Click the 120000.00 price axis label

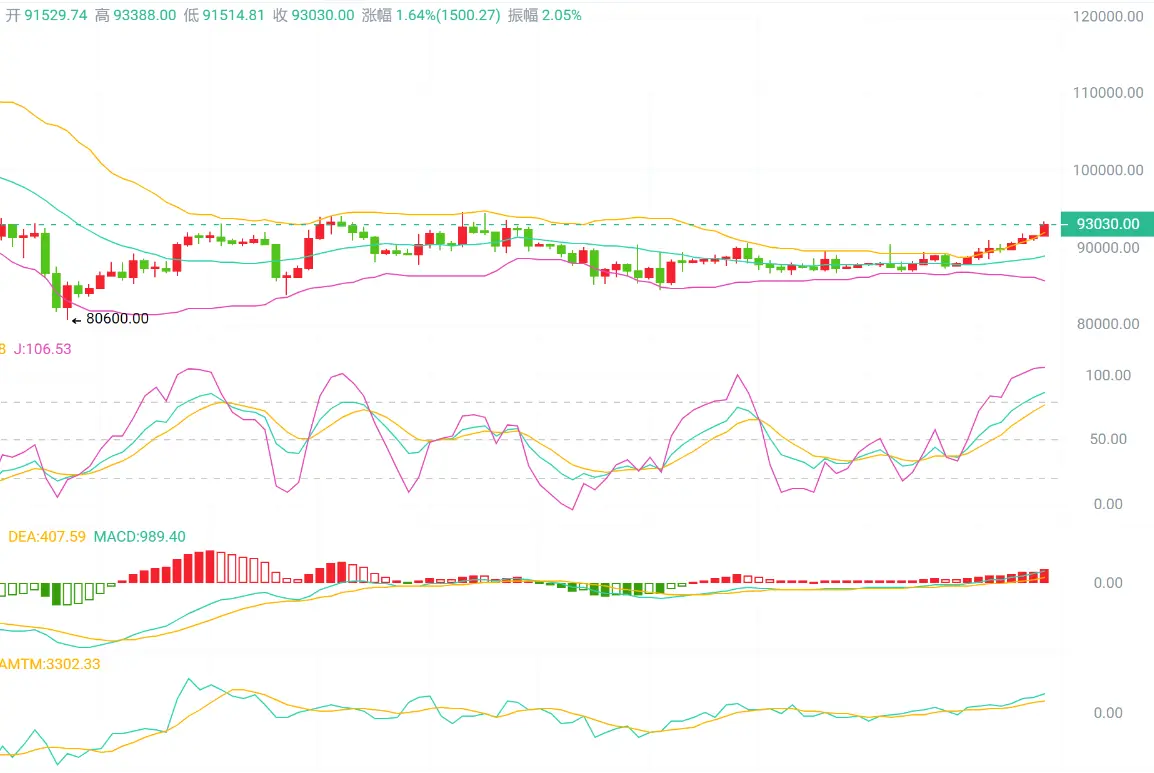(1108, 16)
